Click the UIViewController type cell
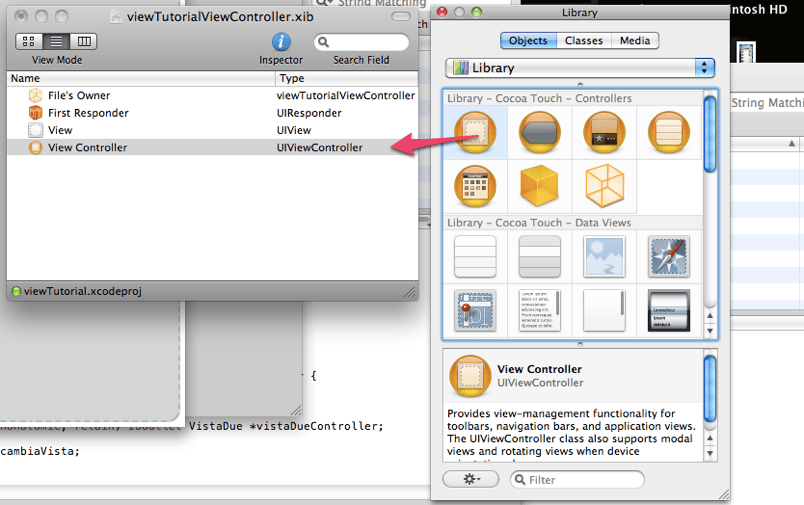Image resolution: width=804 pixels, height=505 pixels. [x=319, y=148]
